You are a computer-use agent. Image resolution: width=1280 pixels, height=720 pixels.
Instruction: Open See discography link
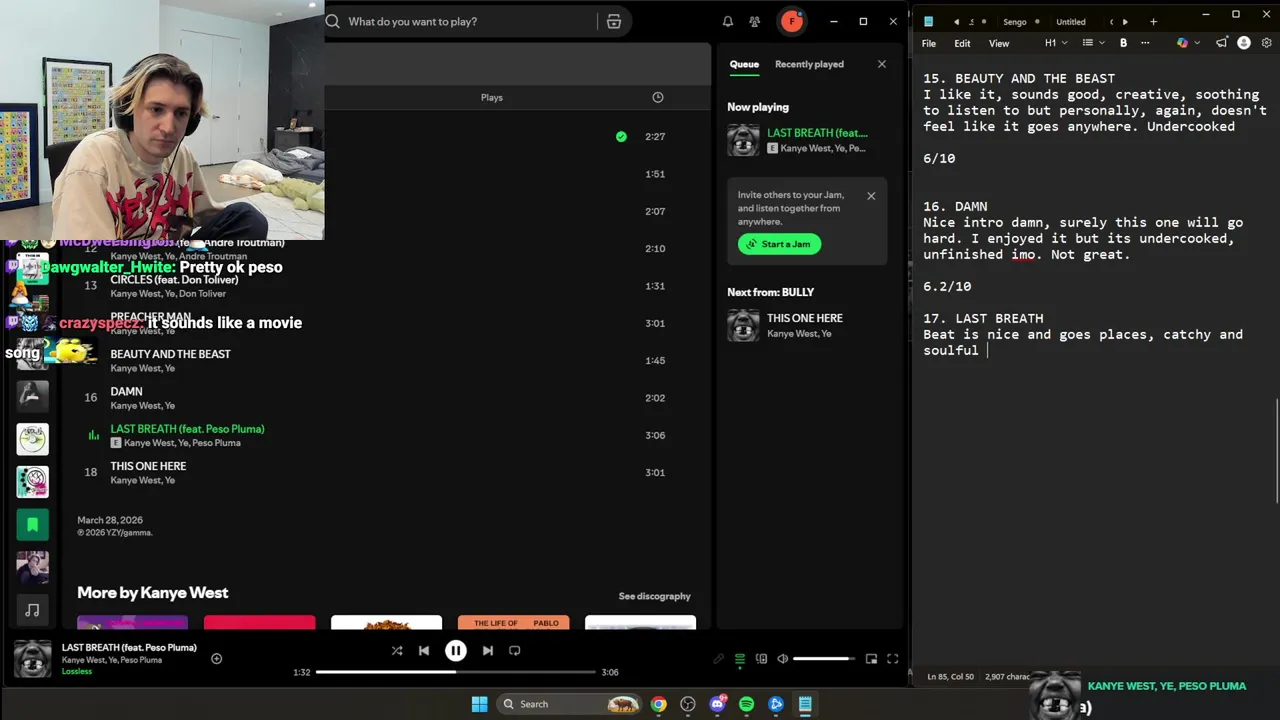654,596
